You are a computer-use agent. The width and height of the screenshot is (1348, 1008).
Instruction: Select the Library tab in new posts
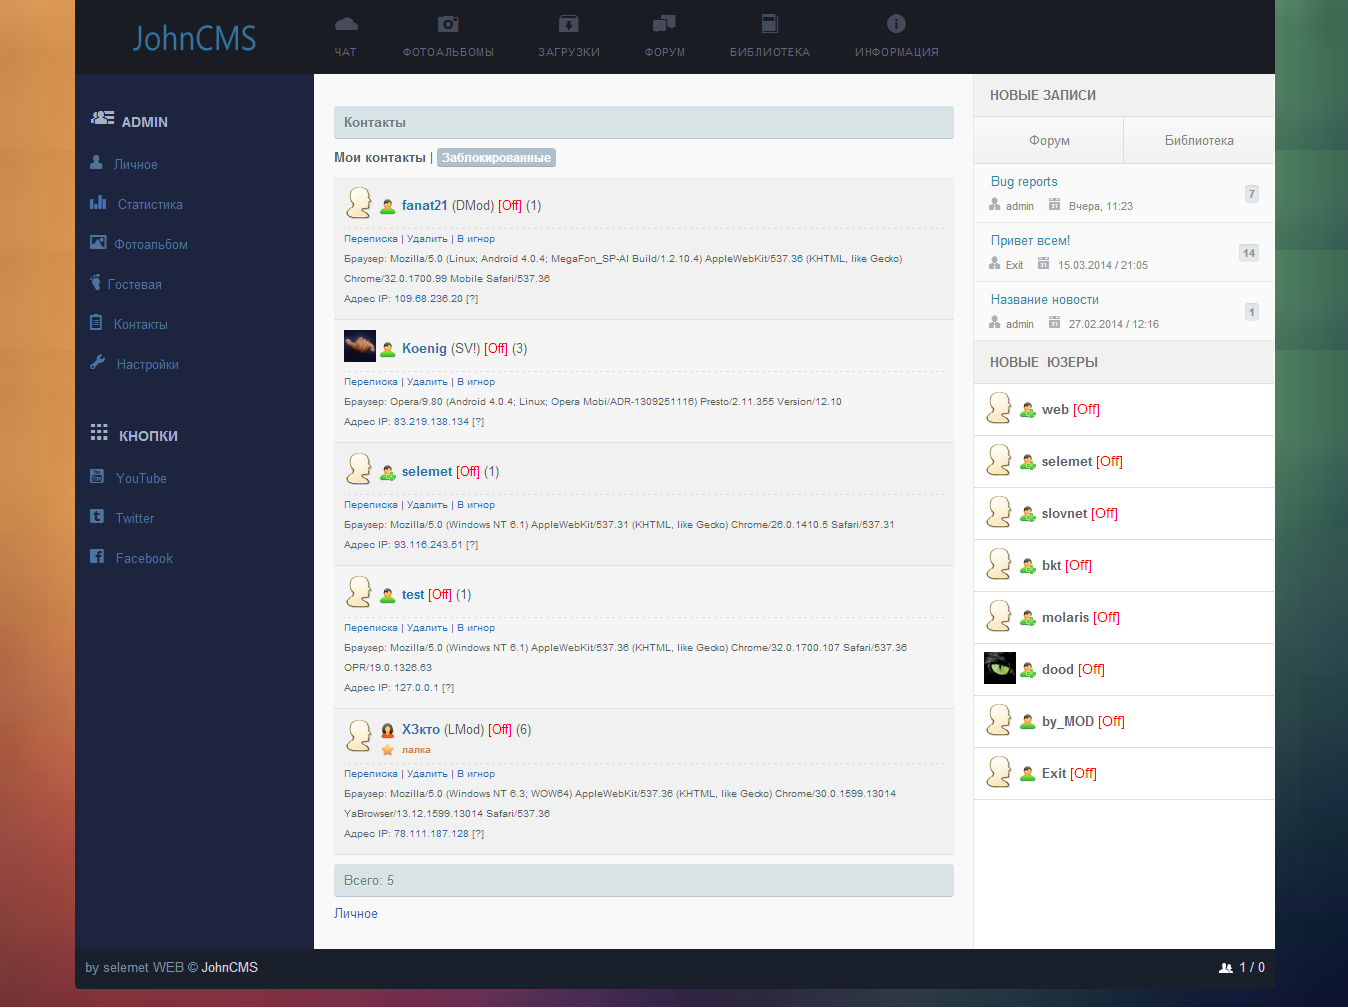tap(1198, 141)
